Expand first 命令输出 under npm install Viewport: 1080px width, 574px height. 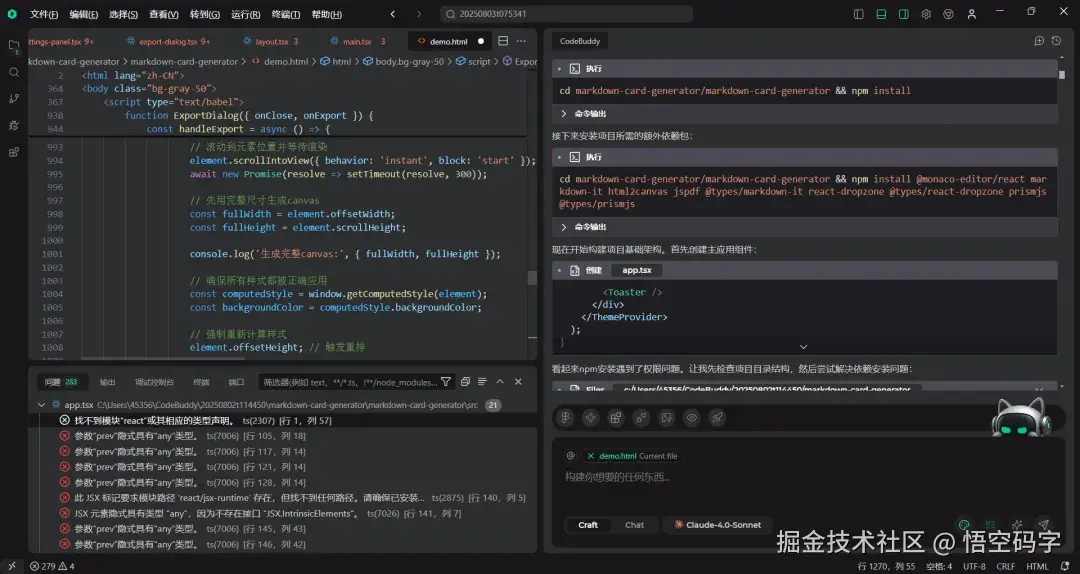tap(563, 113)
